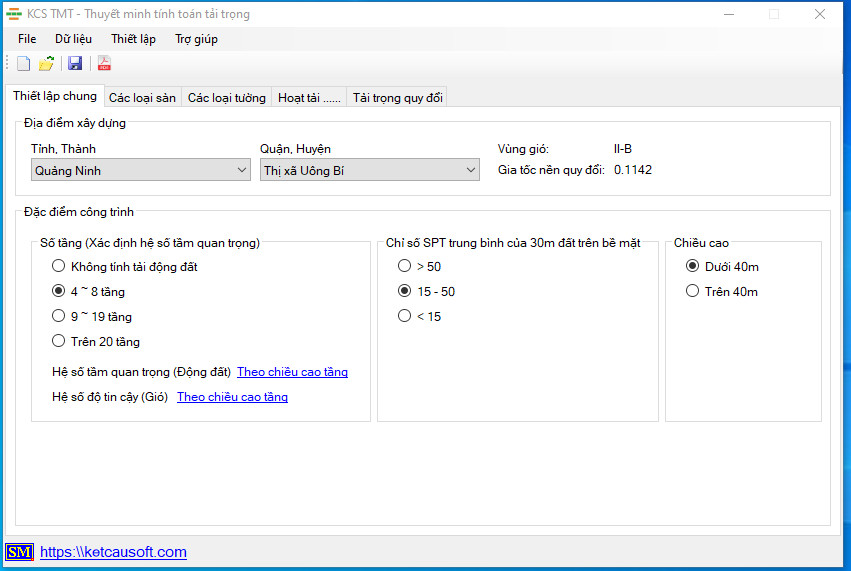Select SPT index '< 15' option
This screenshot has width=851, height=571.
click(x=404, y=317)
